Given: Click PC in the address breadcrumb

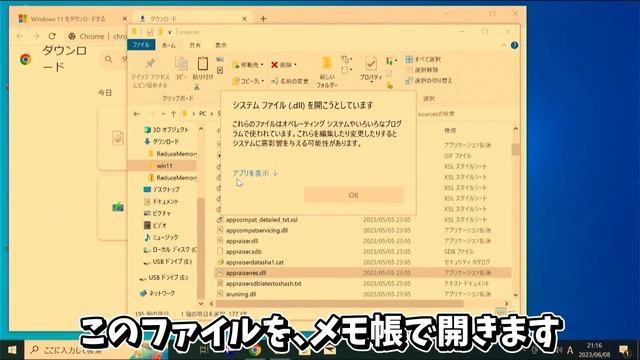Looking at the screenshot, I should pyautogui.click(x=202, y=114).
